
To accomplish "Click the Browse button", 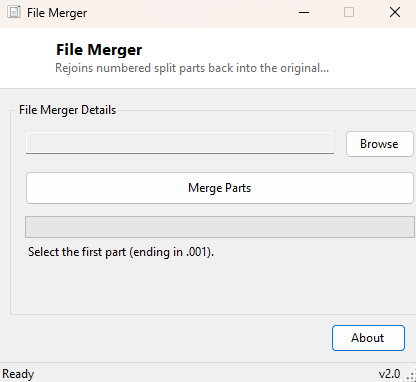I will click(x=380, y=144).
